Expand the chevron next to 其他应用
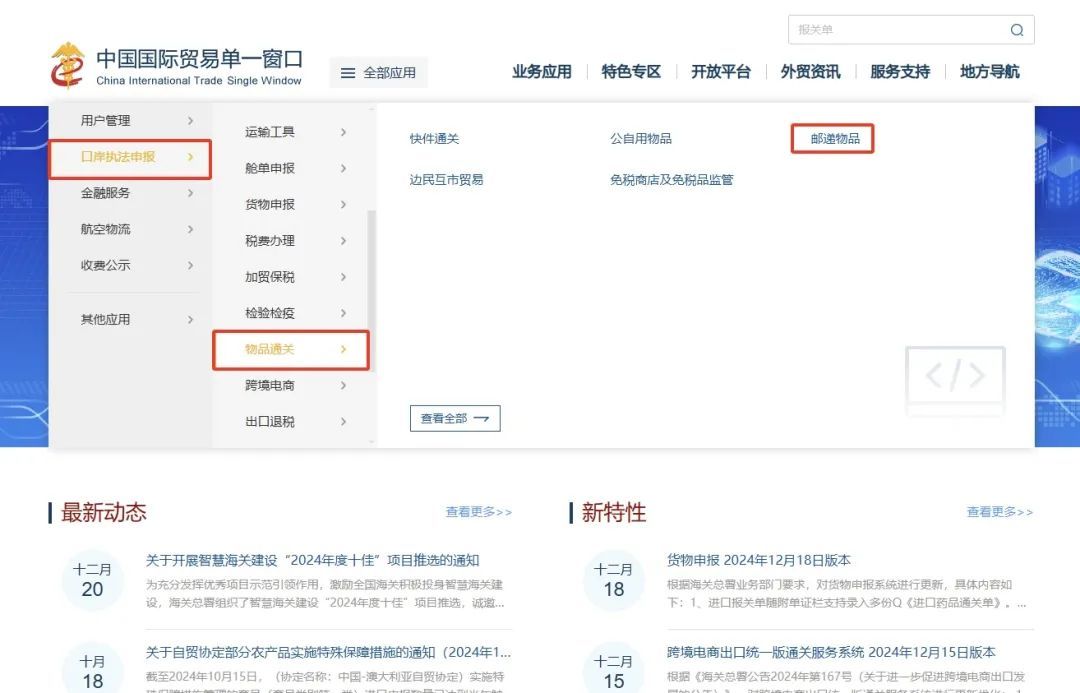The height and width of the screenshot is (693, 1080). pos(190,320)
